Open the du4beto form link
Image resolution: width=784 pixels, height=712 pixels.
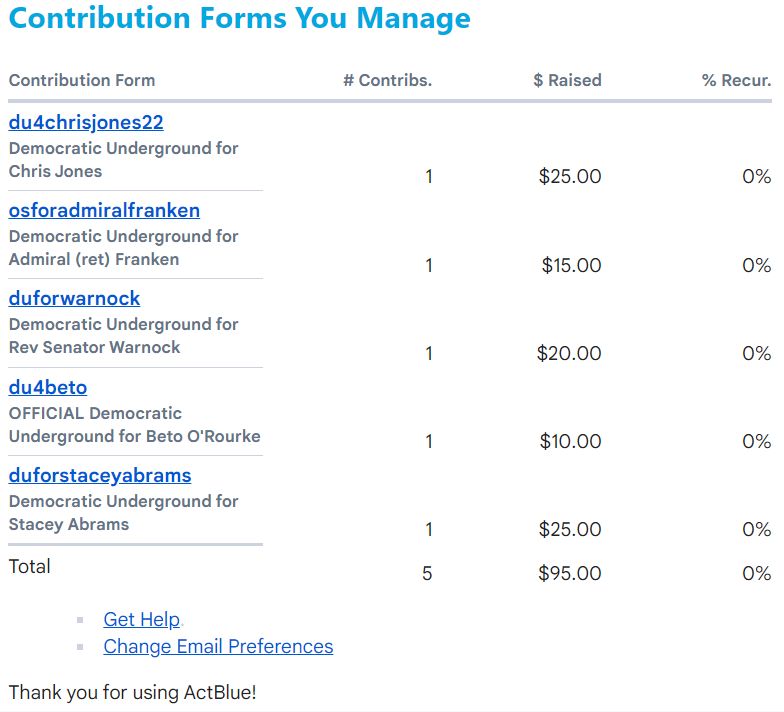[48, 387]
